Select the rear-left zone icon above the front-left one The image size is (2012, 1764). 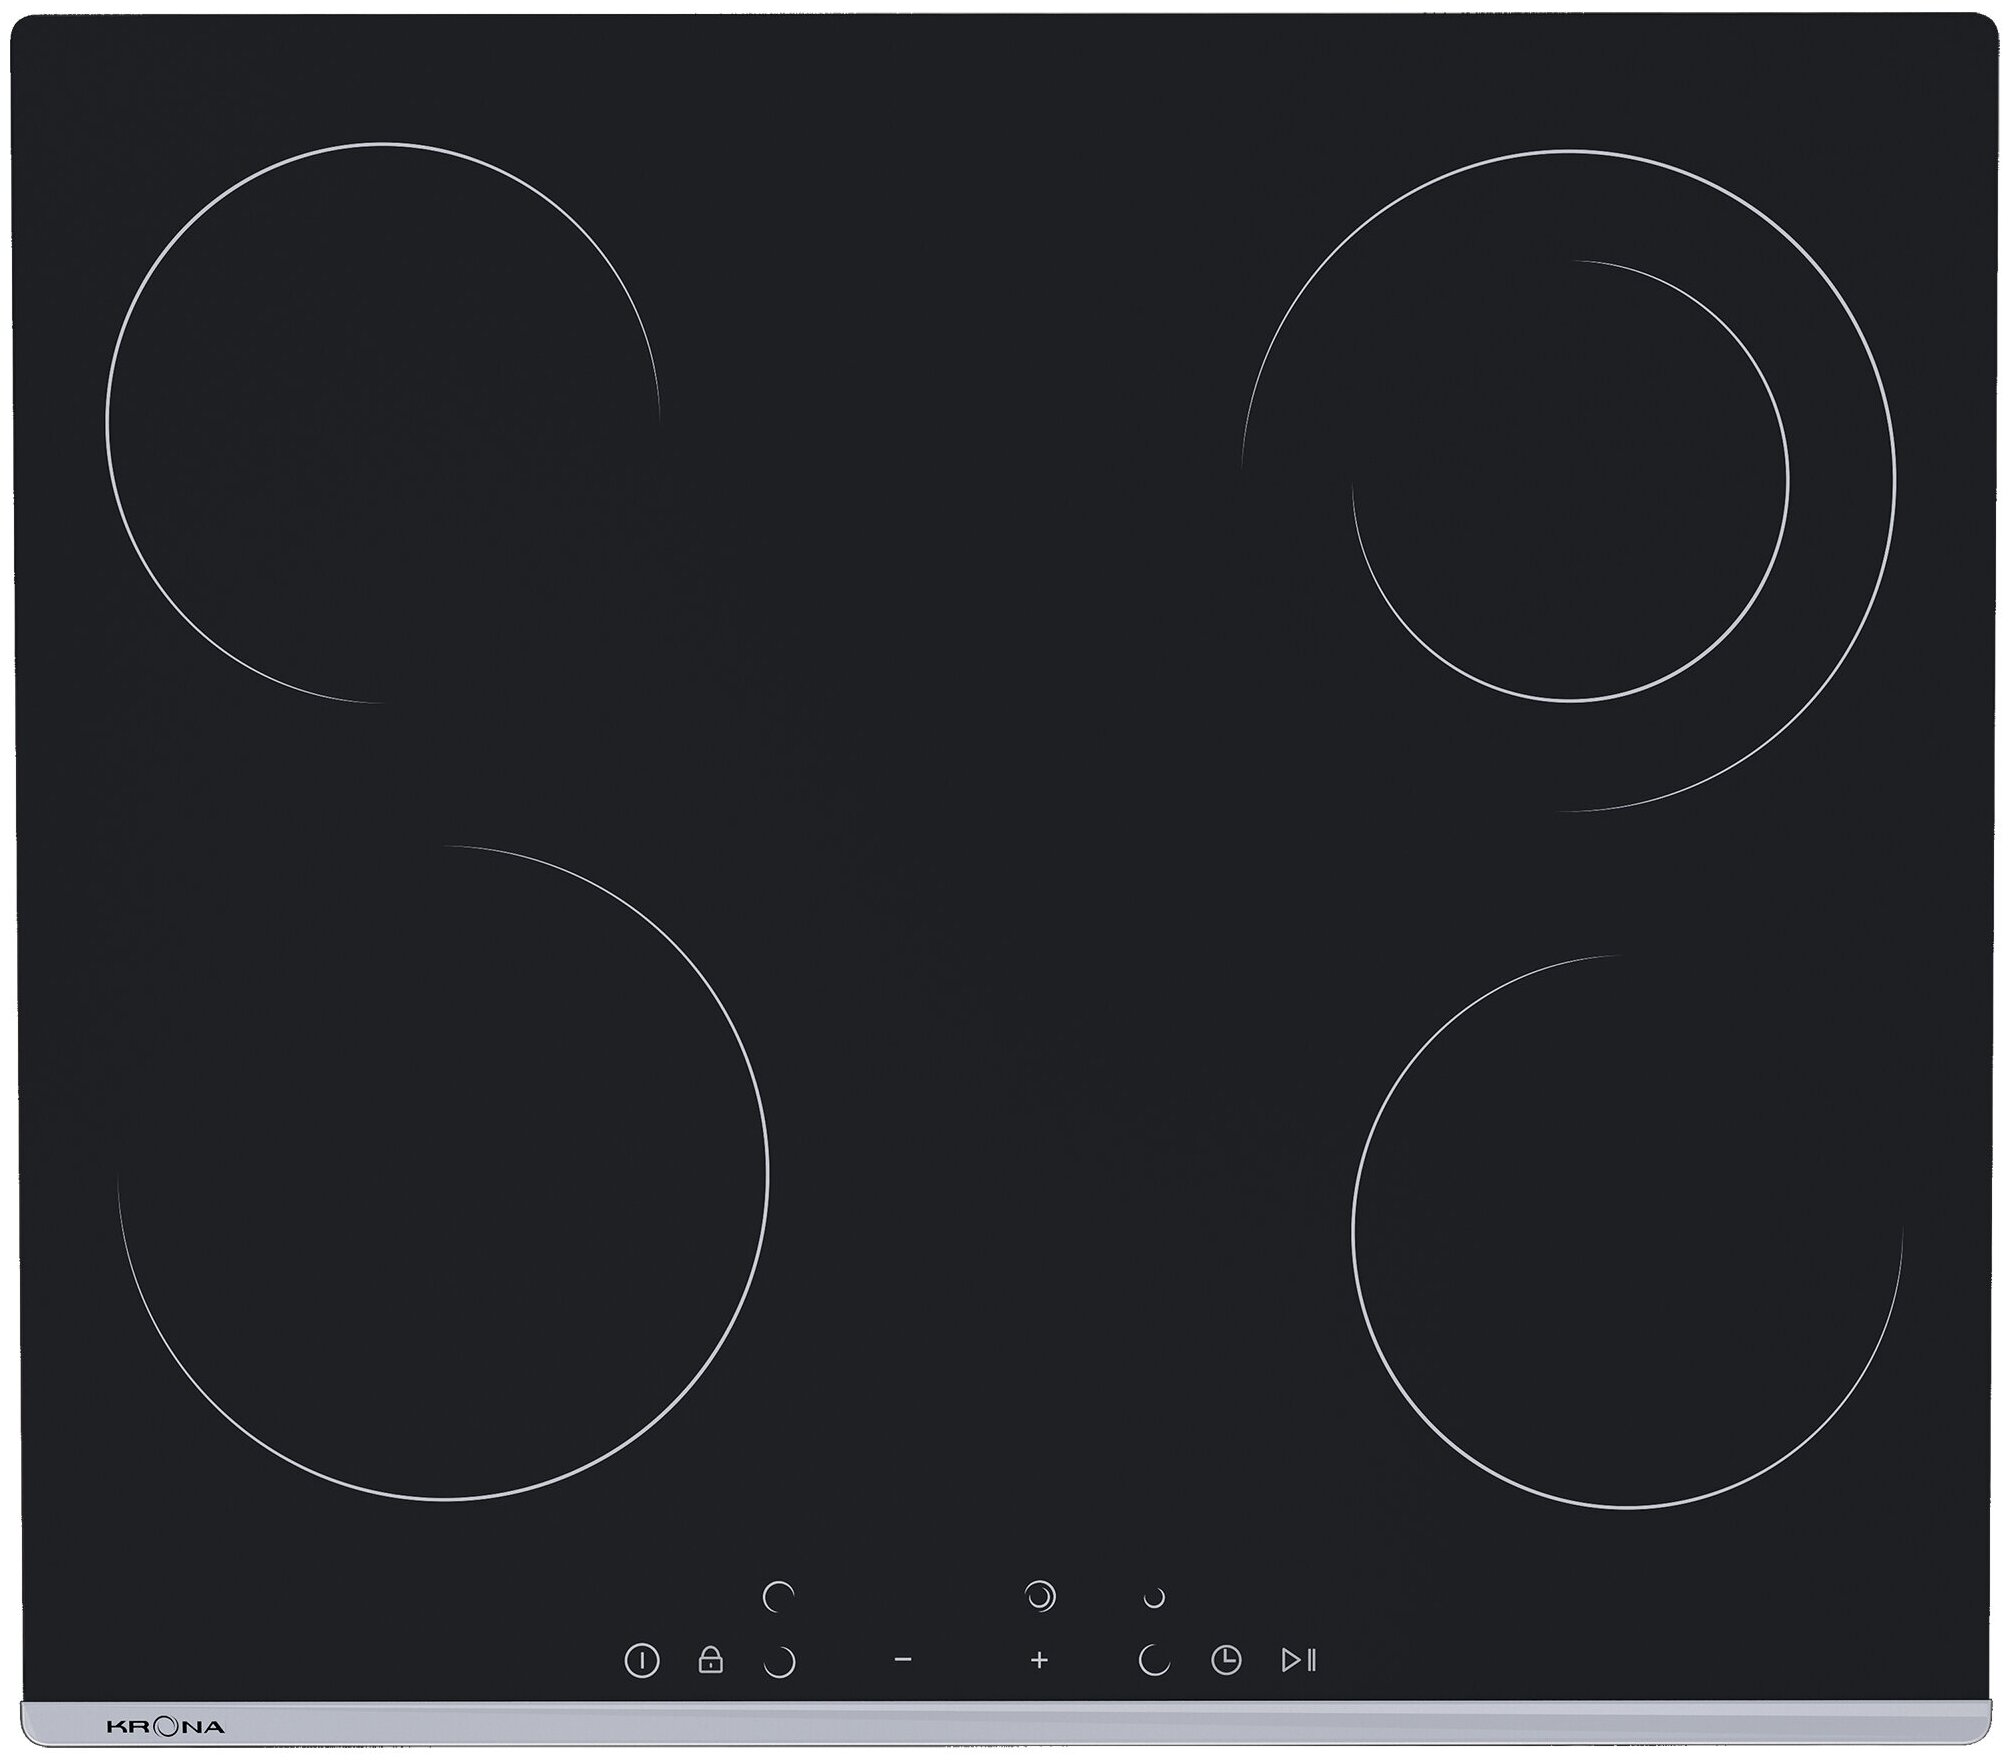click(778, 1597)
